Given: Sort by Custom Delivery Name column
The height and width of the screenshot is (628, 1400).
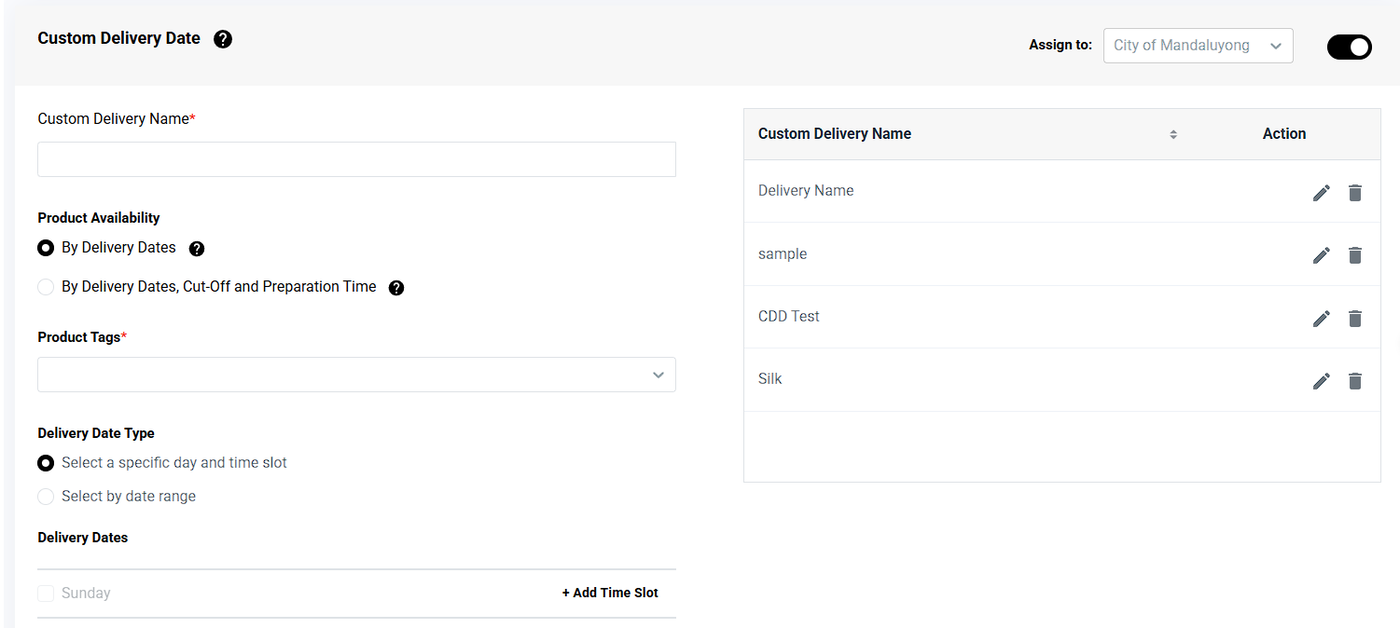Looking at the screenshot, I should tap(1173, 135).
